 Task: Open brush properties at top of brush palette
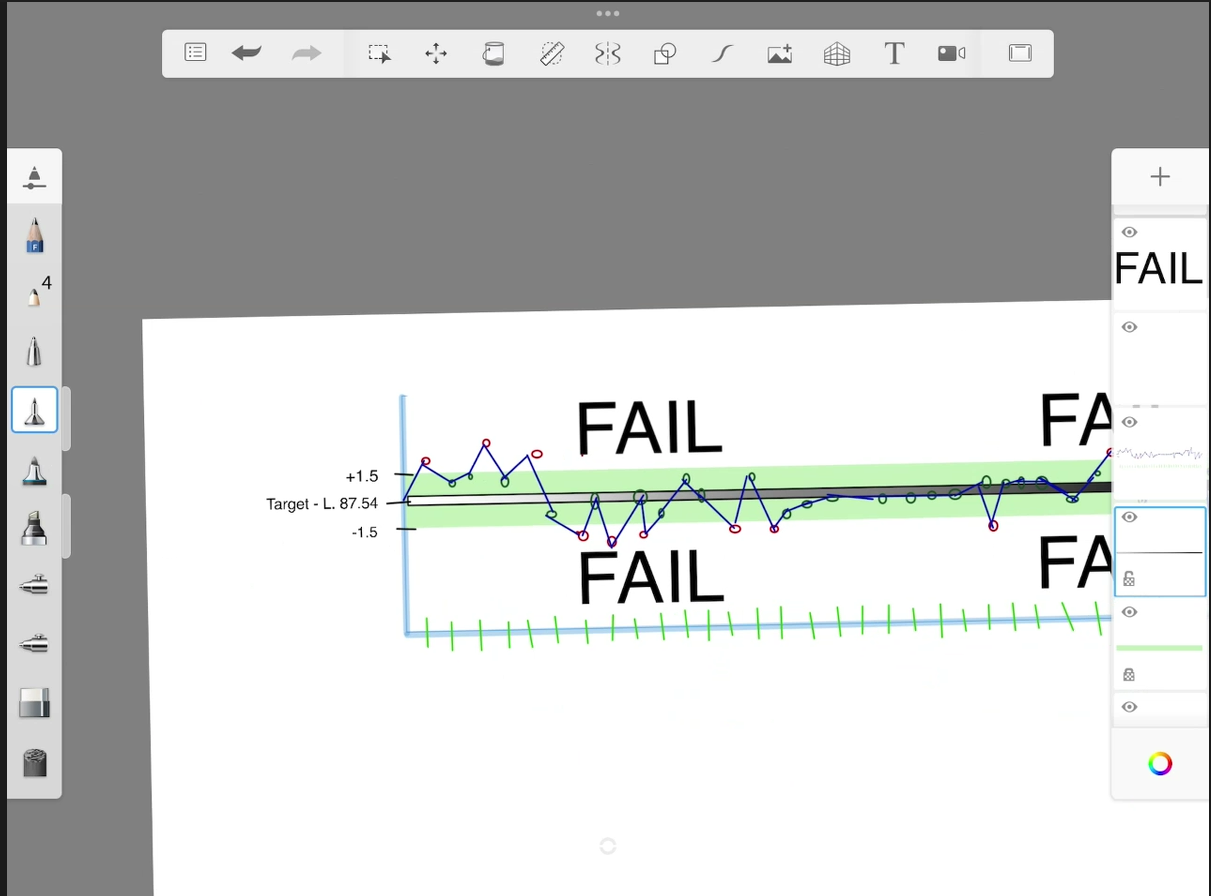pyautogui.click(x=35, y=178)
